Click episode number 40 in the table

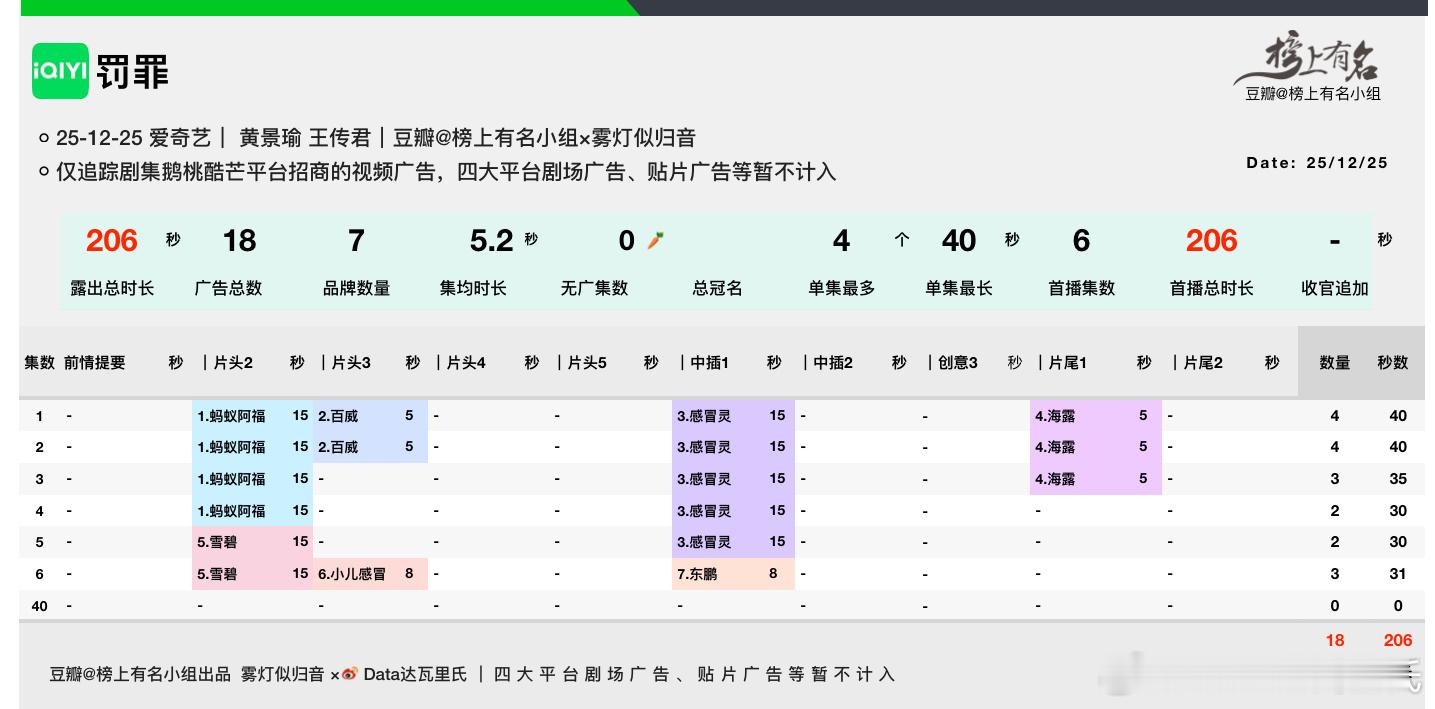[40, 606]
